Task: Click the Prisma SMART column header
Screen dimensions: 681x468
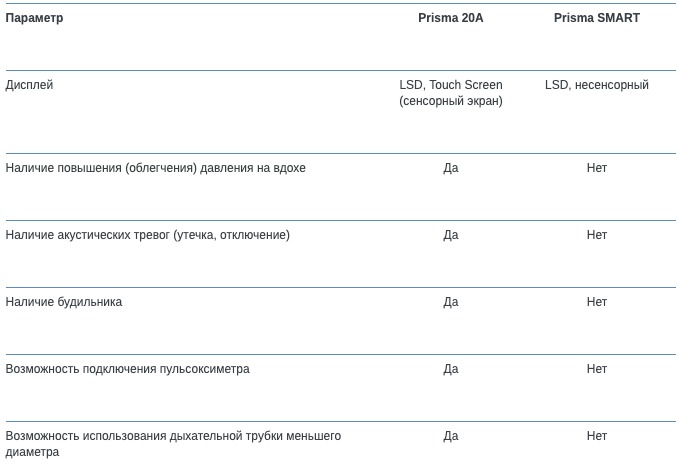Action: click(x=597, y=18)
